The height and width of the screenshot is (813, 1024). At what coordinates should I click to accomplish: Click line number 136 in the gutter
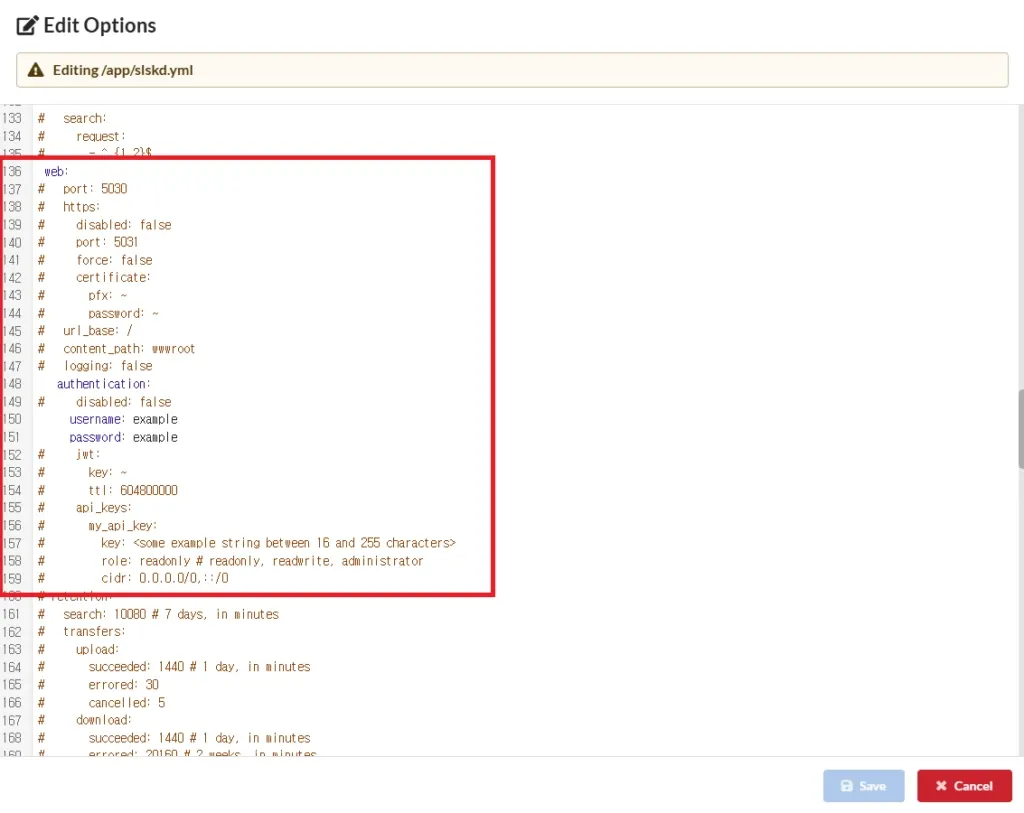pyautogui.click(x=13, y=171)
